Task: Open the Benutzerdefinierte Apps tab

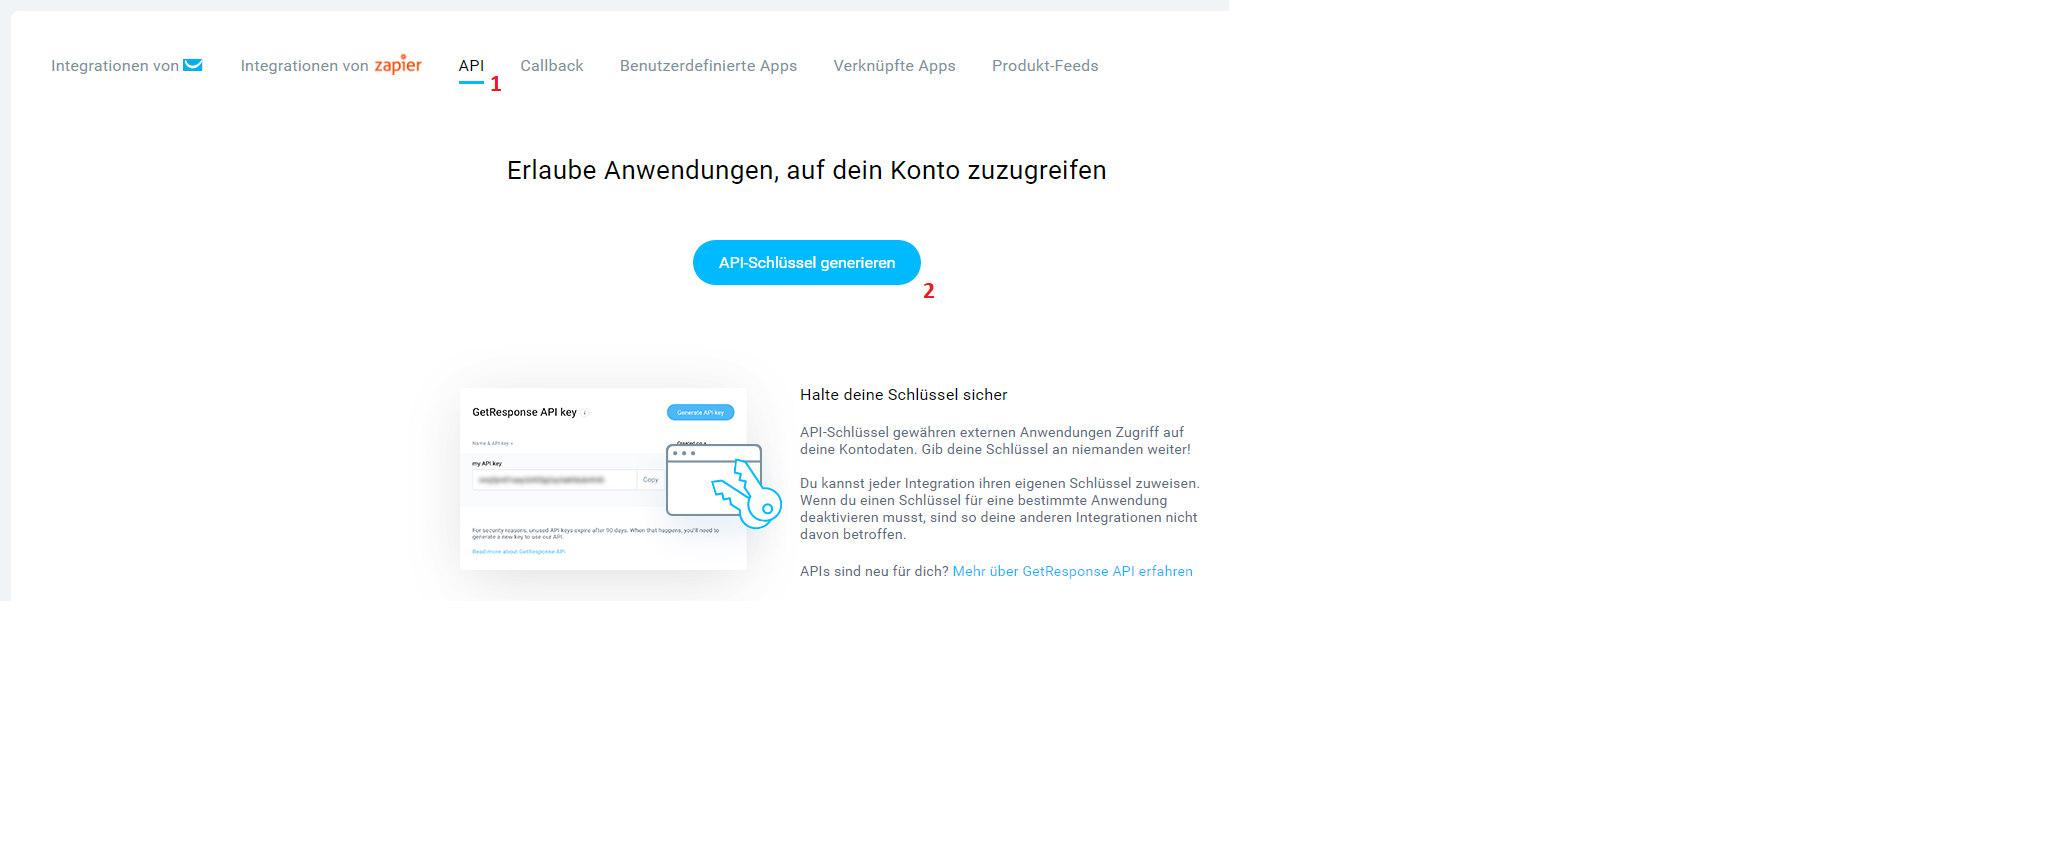Action: pyautogui.click(x=708, y=66)
